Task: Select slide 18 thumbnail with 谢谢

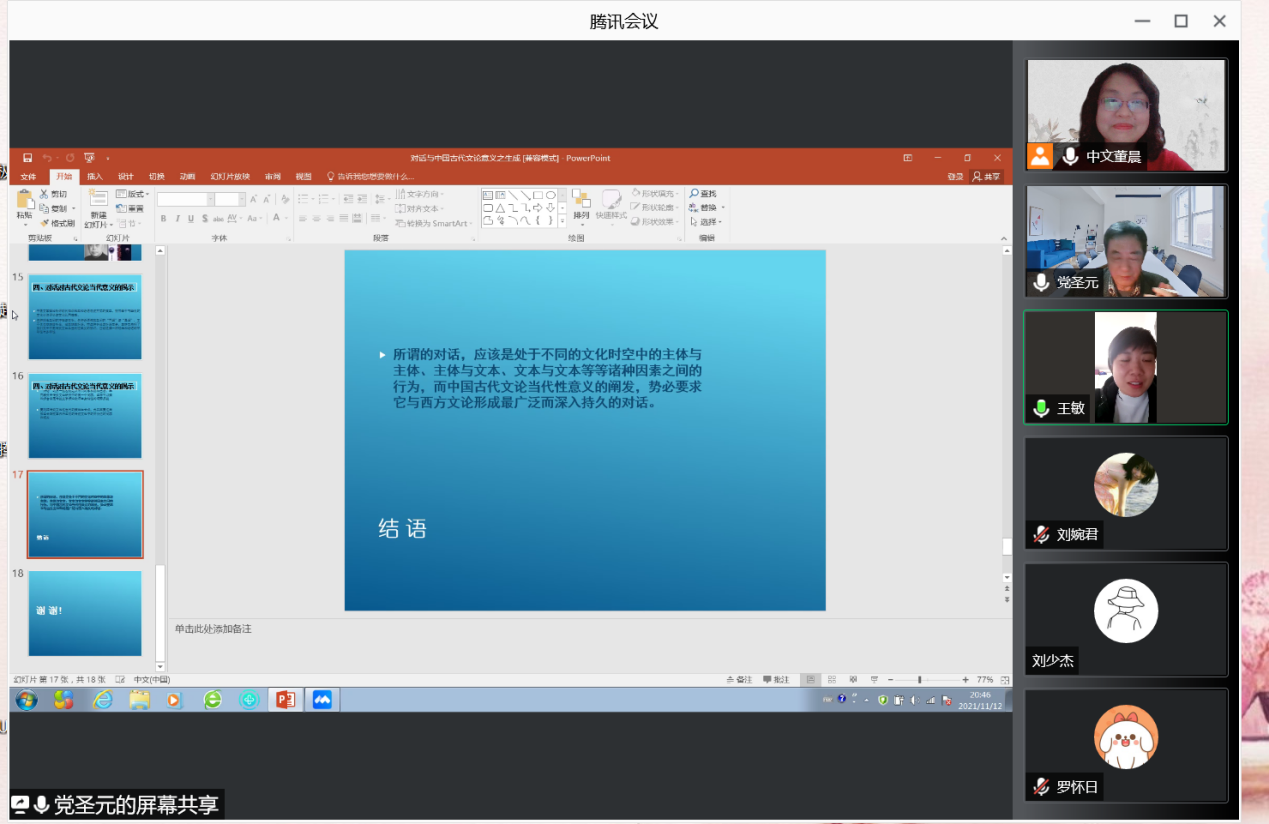Action: click(85, 613)
